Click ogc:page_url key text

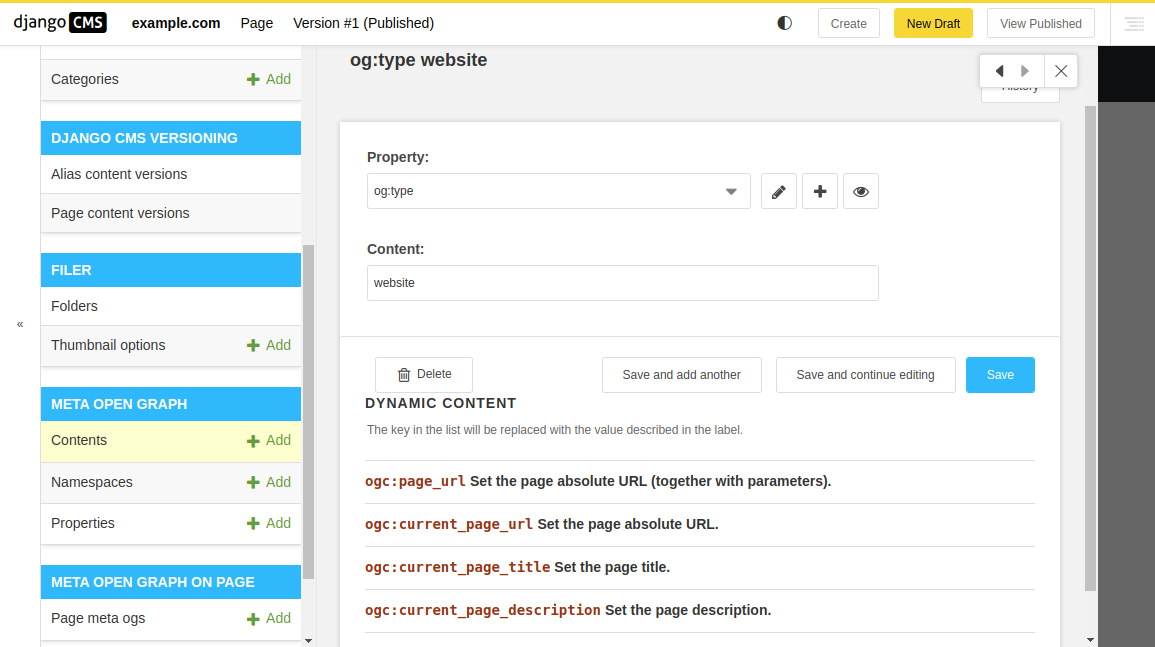415,481
